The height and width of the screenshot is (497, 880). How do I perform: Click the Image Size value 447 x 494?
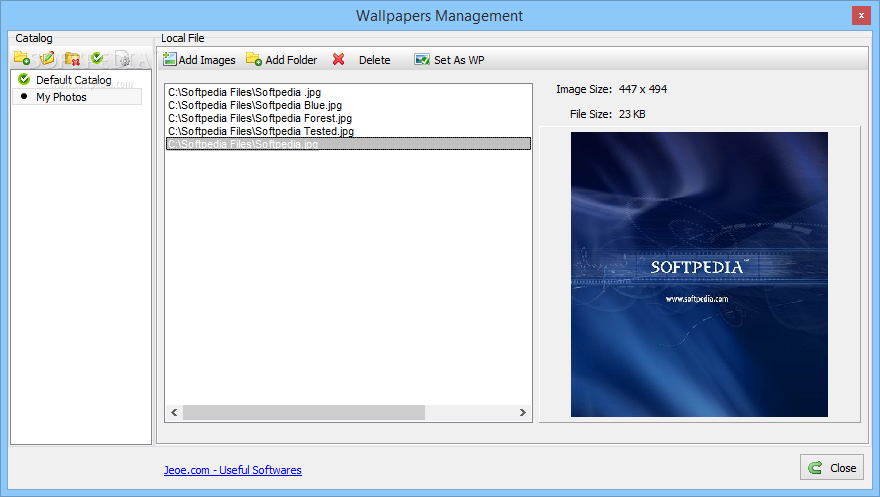[x=643, y=89]
